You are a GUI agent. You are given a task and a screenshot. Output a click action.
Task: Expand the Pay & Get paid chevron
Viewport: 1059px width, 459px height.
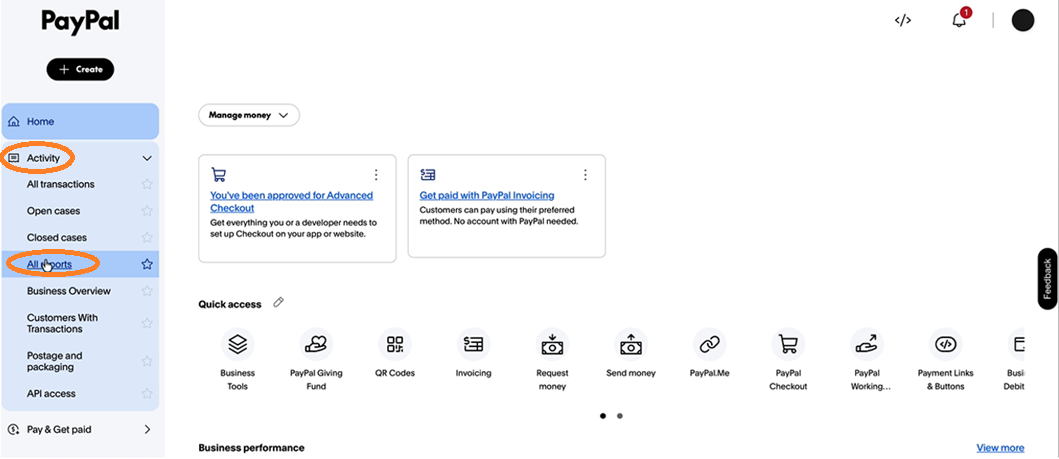[x=147, y=429]
